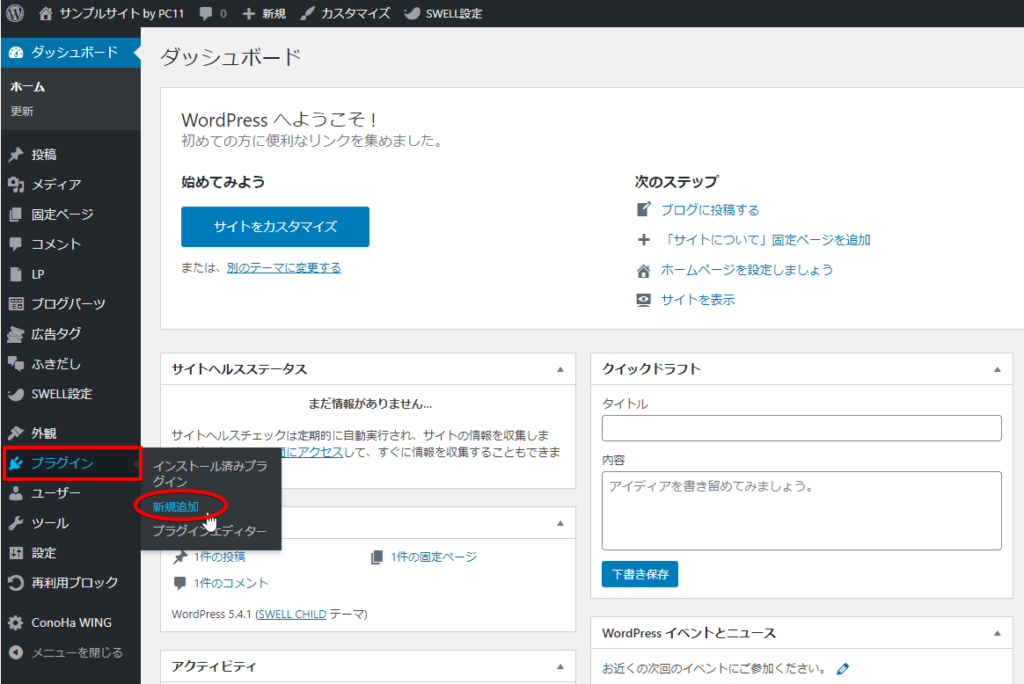1024x684 pixels.
Task: Open the ホーム submenu item
Action: pyautogui.click(x=27, y=86)
